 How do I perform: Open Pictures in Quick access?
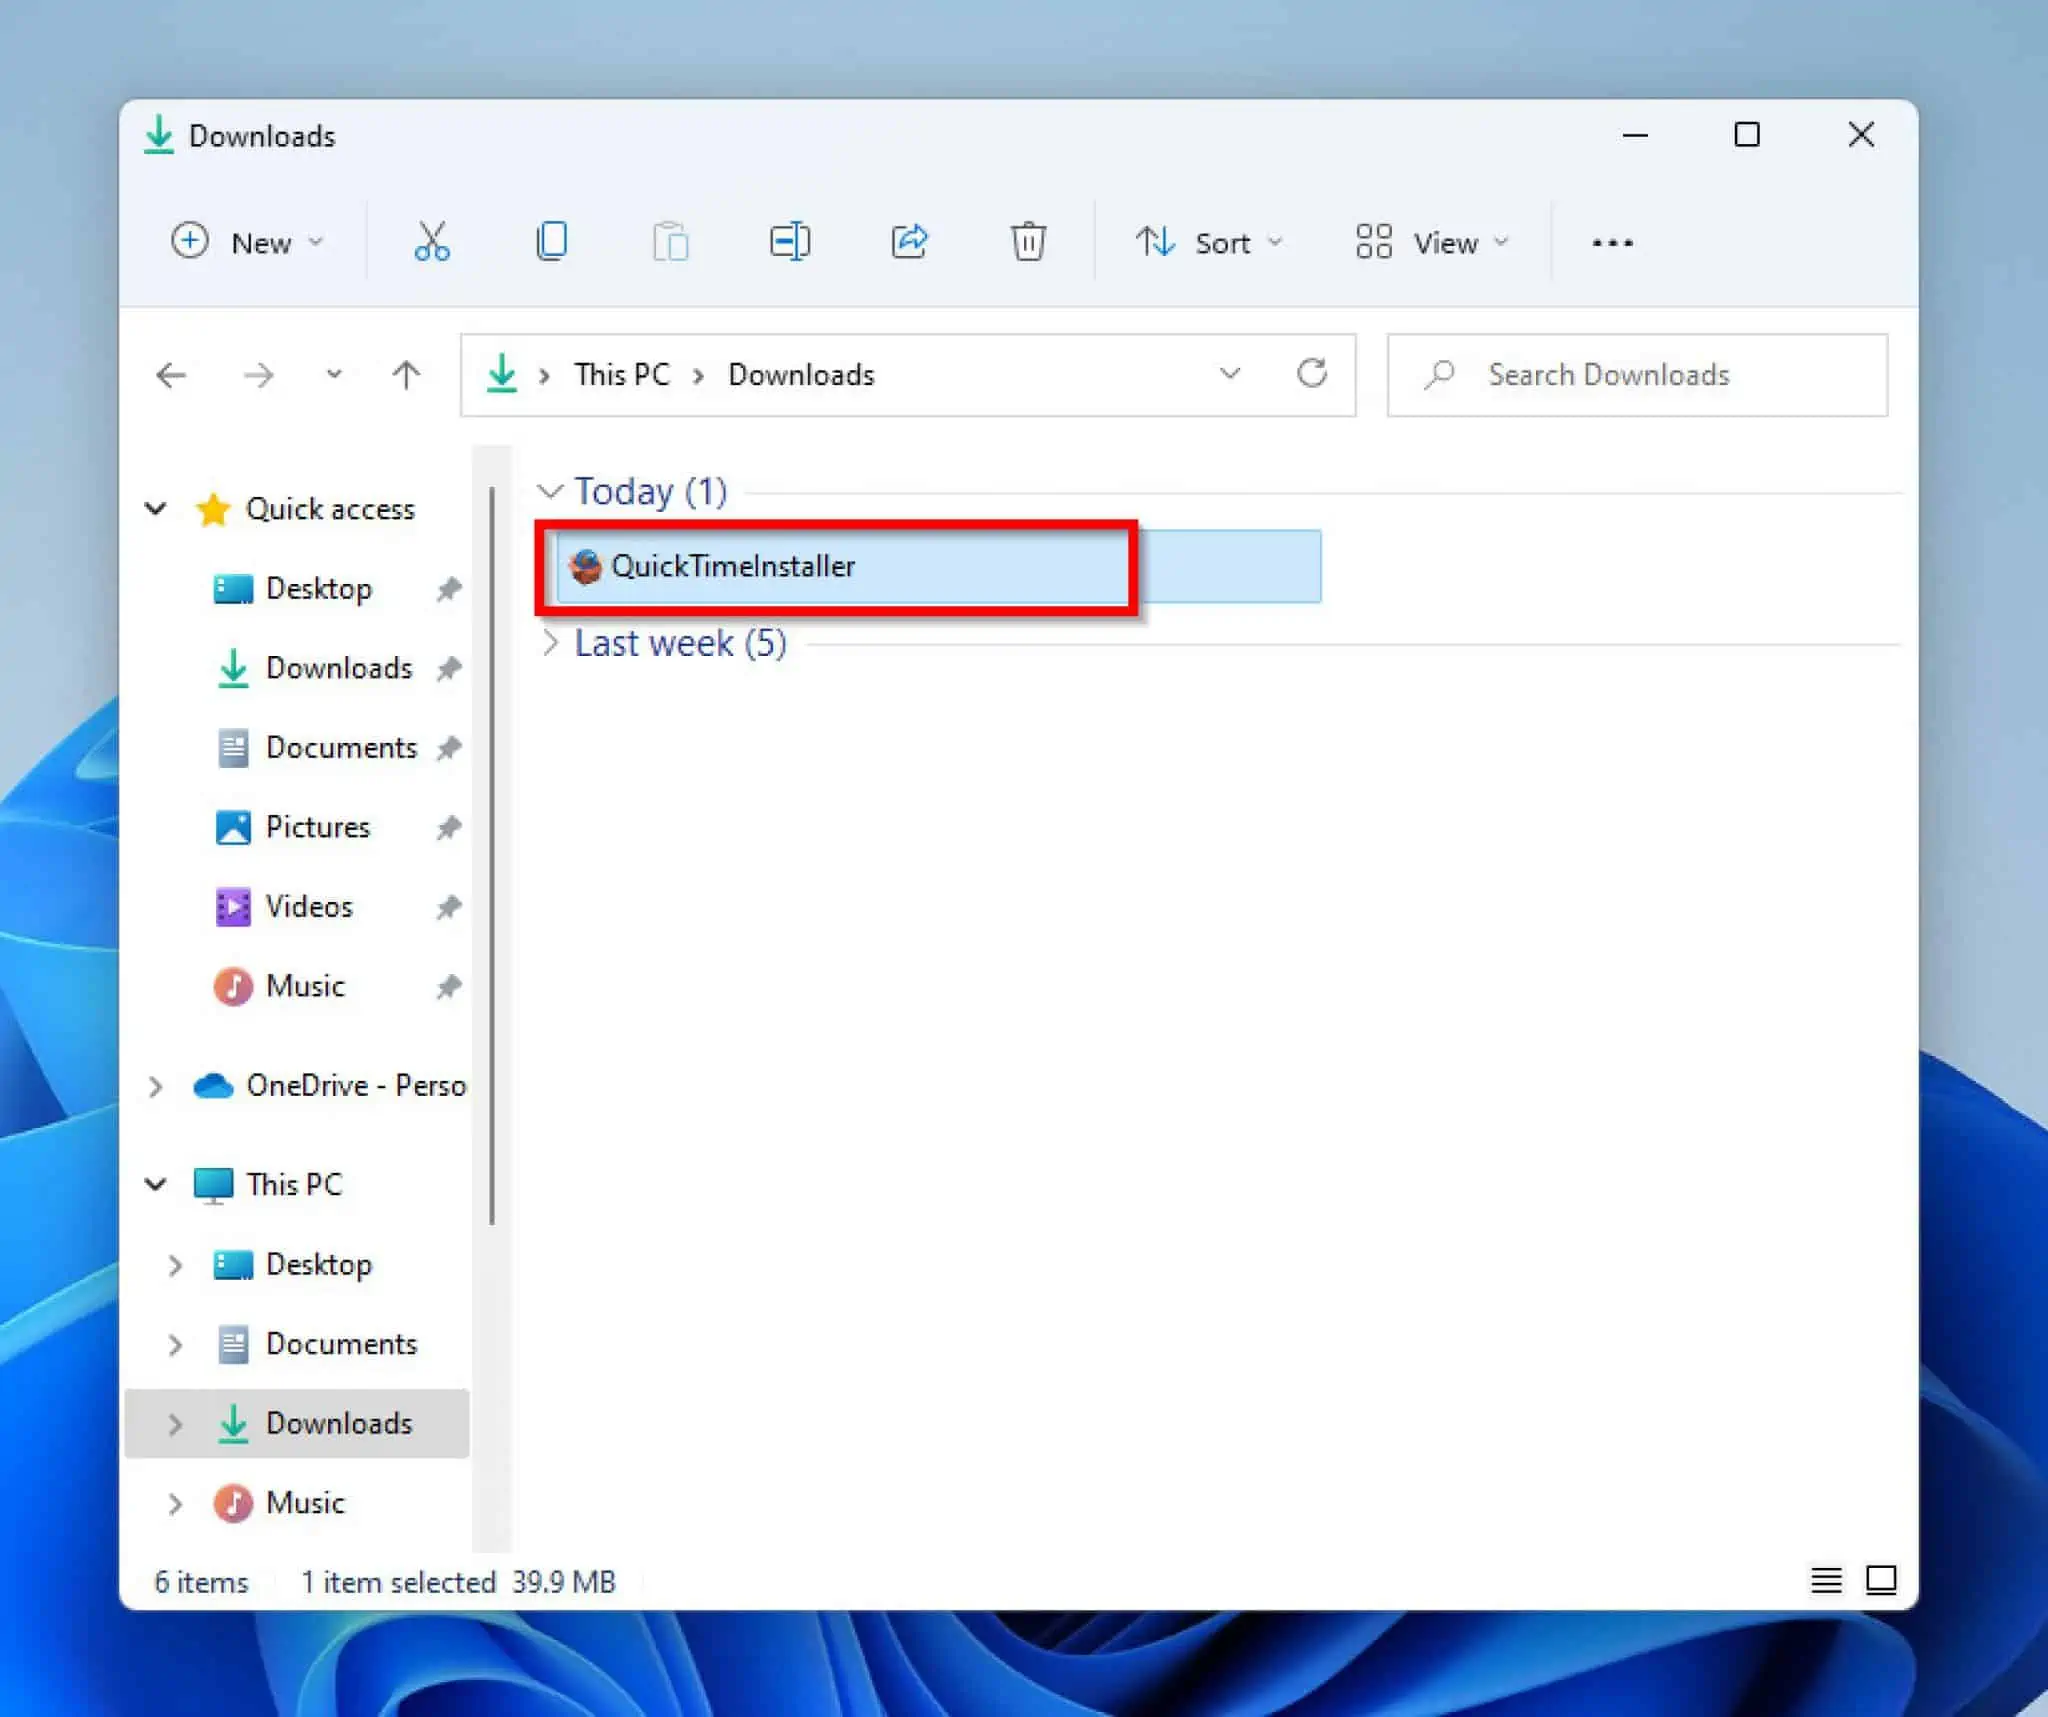click(318, 827)
